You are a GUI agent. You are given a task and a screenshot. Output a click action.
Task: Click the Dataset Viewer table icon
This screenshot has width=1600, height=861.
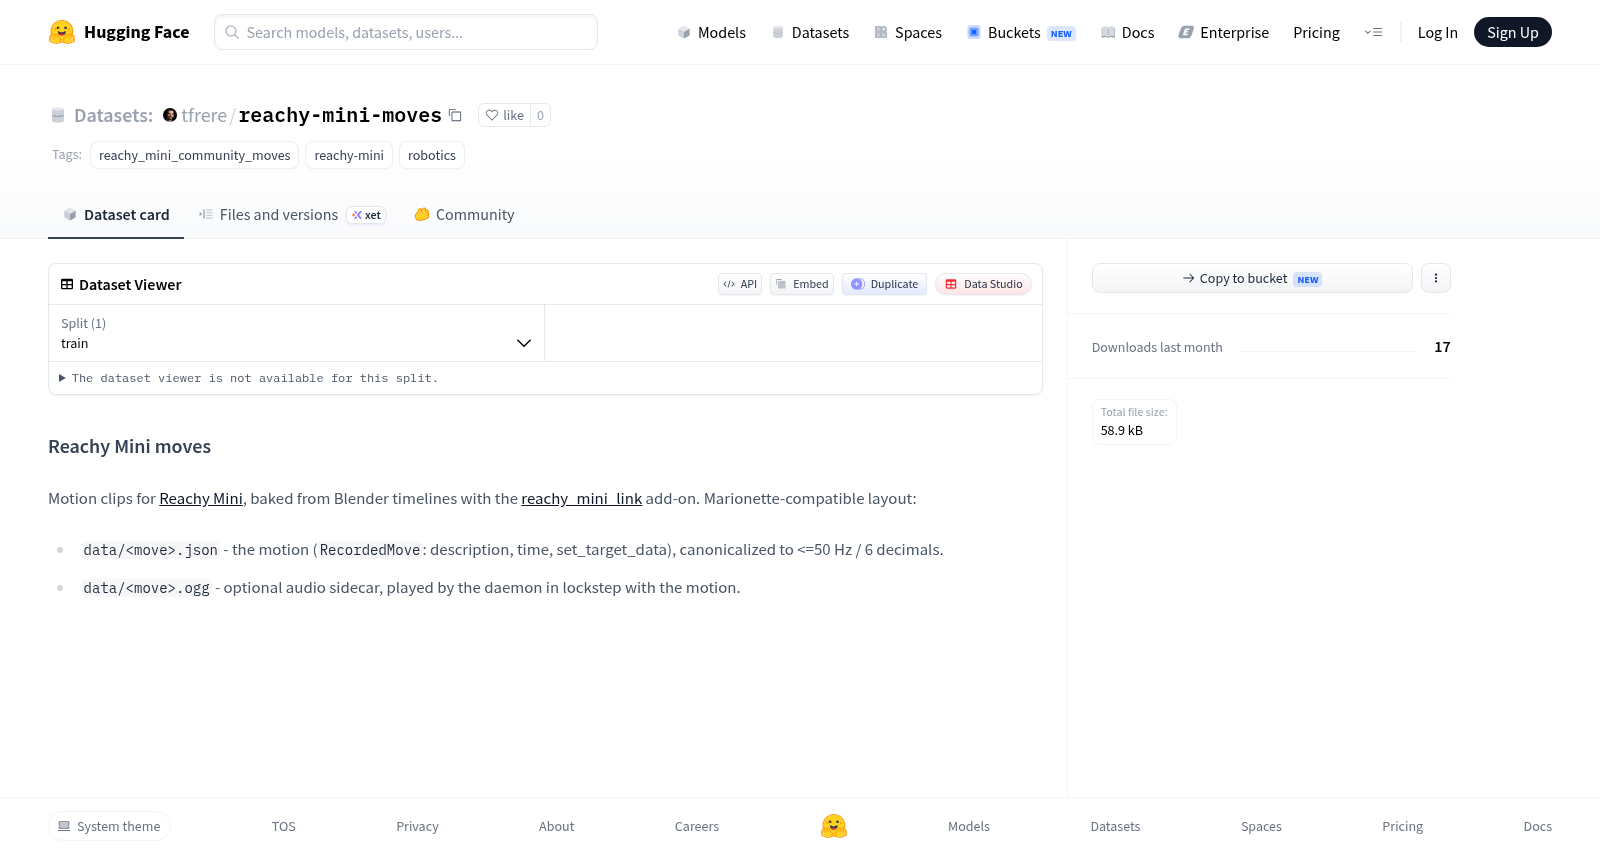tap(67, 284)
